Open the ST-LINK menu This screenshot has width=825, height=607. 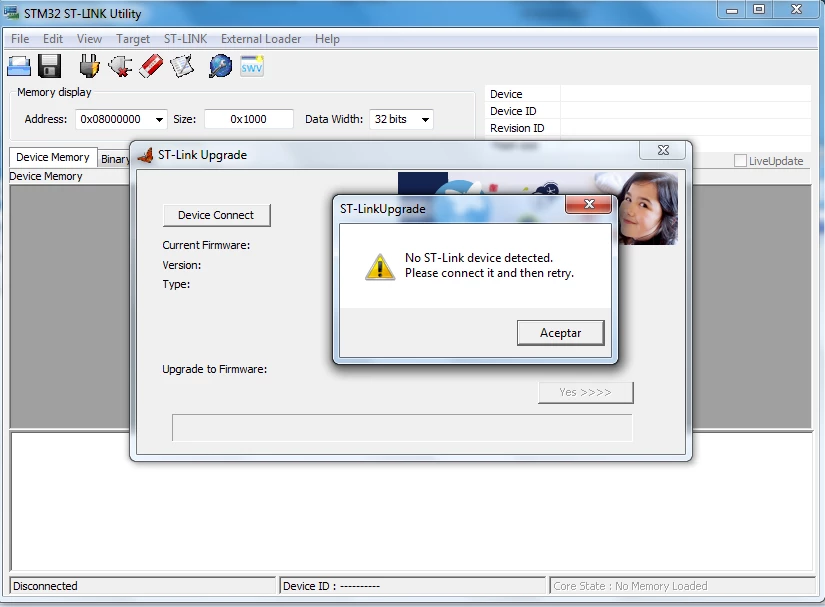pyautogui.click(x=185, y=39)
